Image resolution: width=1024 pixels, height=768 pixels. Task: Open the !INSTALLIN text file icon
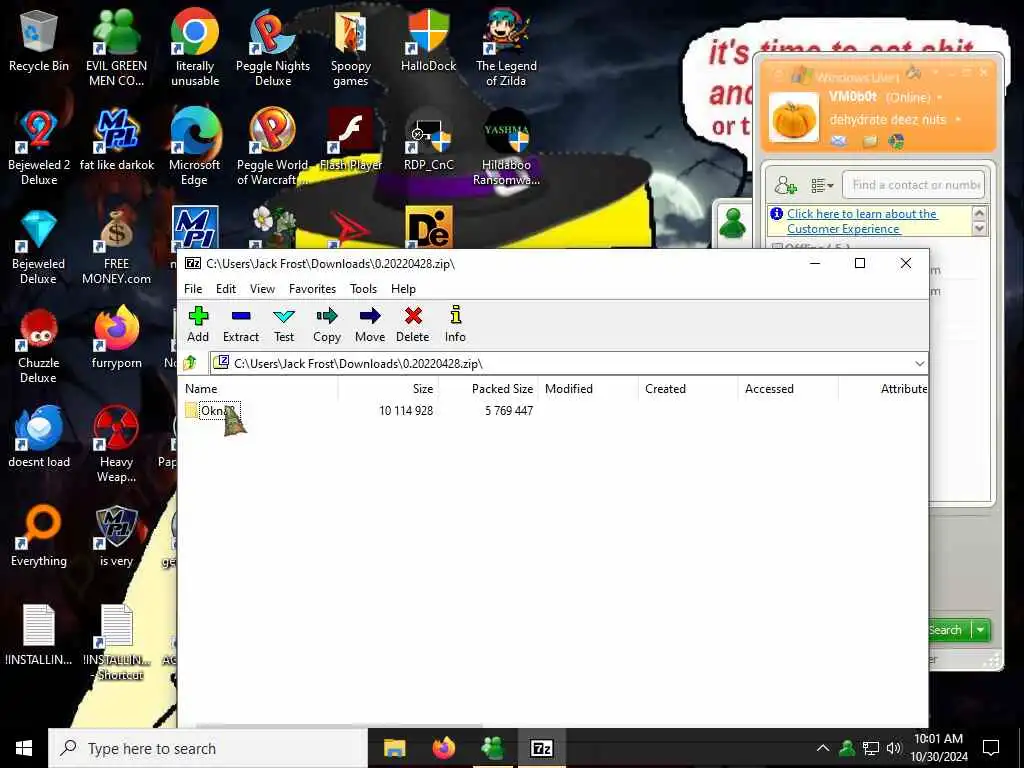tap(39, 635)
